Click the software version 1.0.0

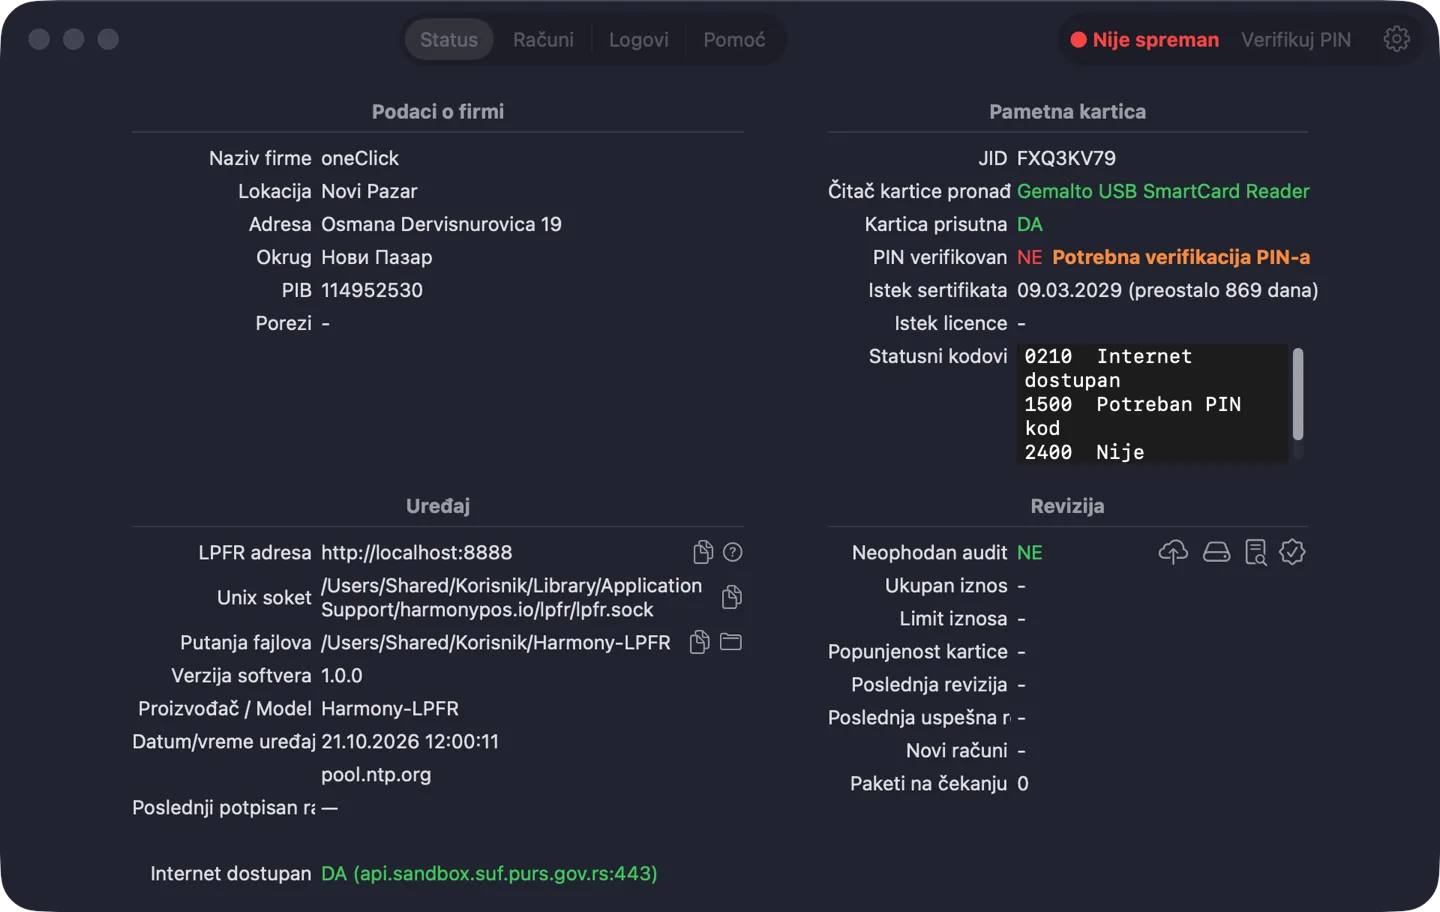[x=342, y=675]
